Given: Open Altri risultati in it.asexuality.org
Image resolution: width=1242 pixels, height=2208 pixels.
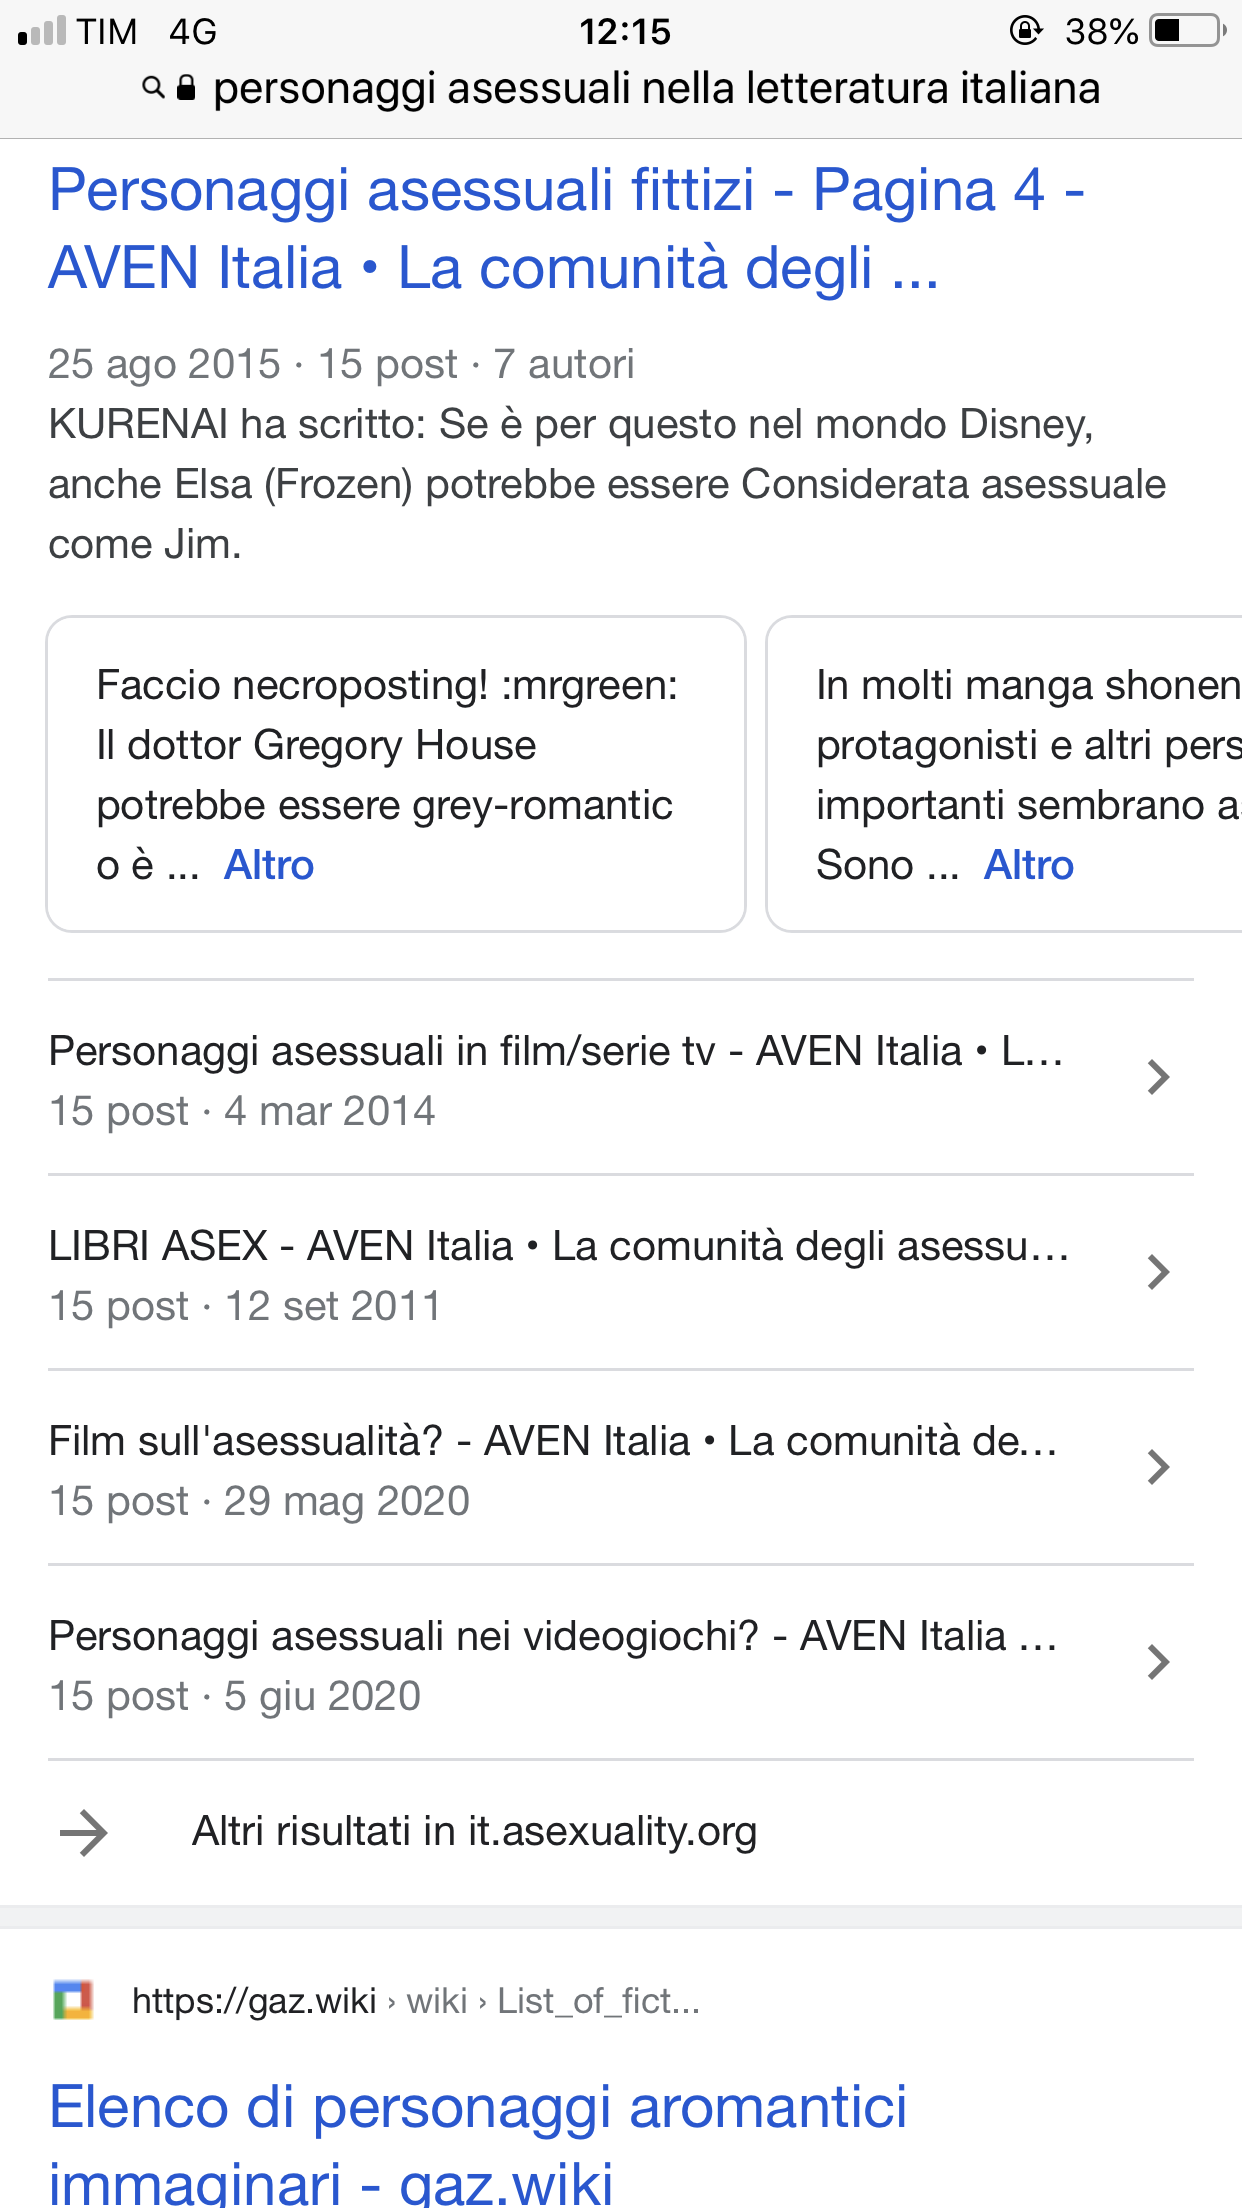Looking at the screenshot, I should coord(474,1832).
